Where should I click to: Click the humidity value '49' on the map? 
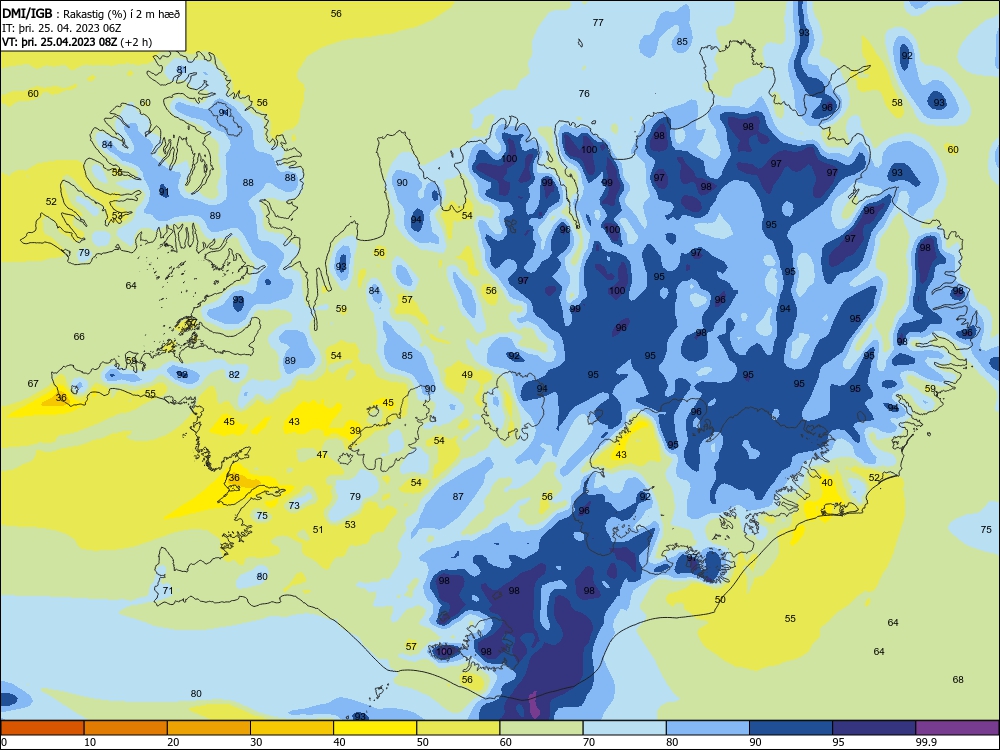(467, 375)
